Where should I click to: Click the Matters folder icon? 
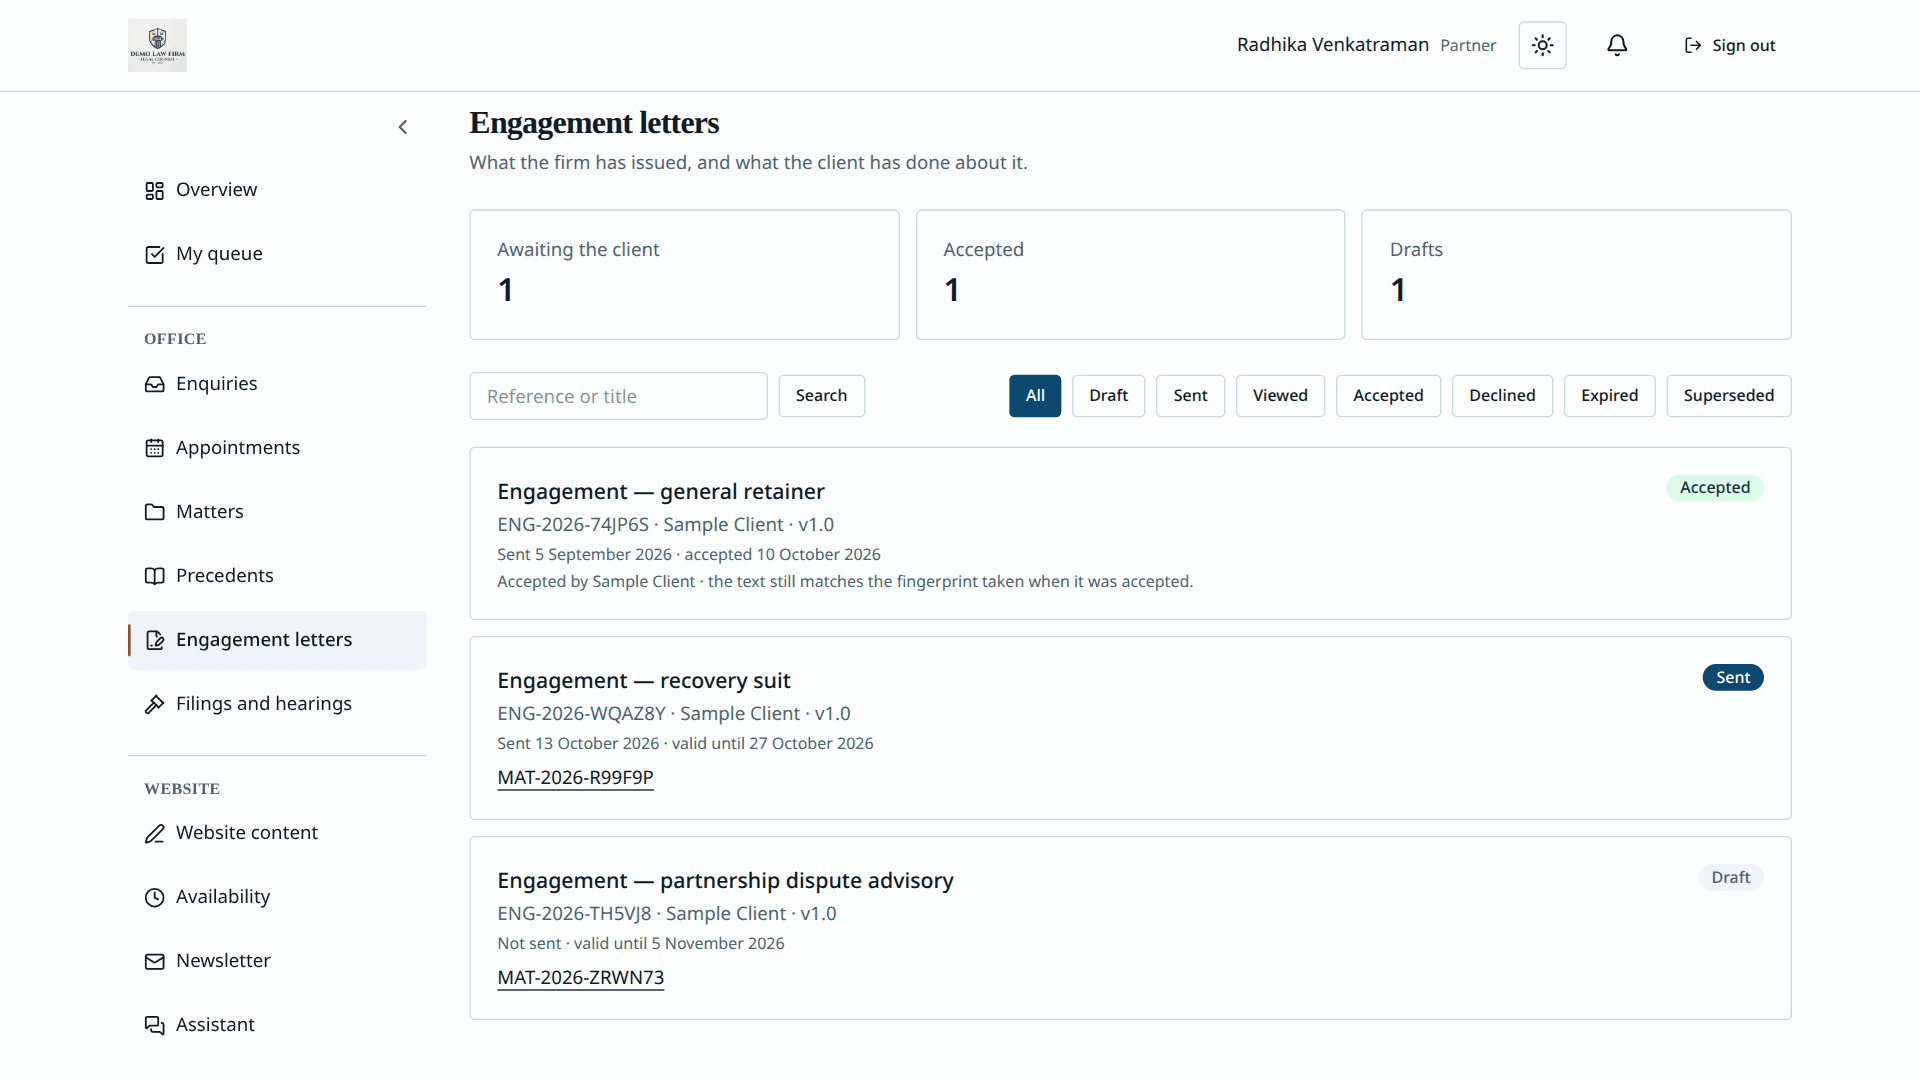(154, 512)
